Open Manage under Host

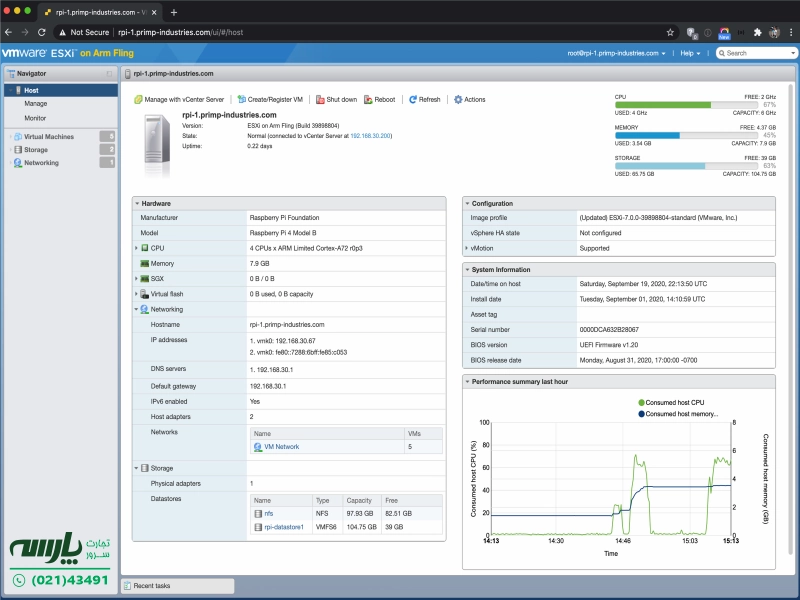(36, 104)
